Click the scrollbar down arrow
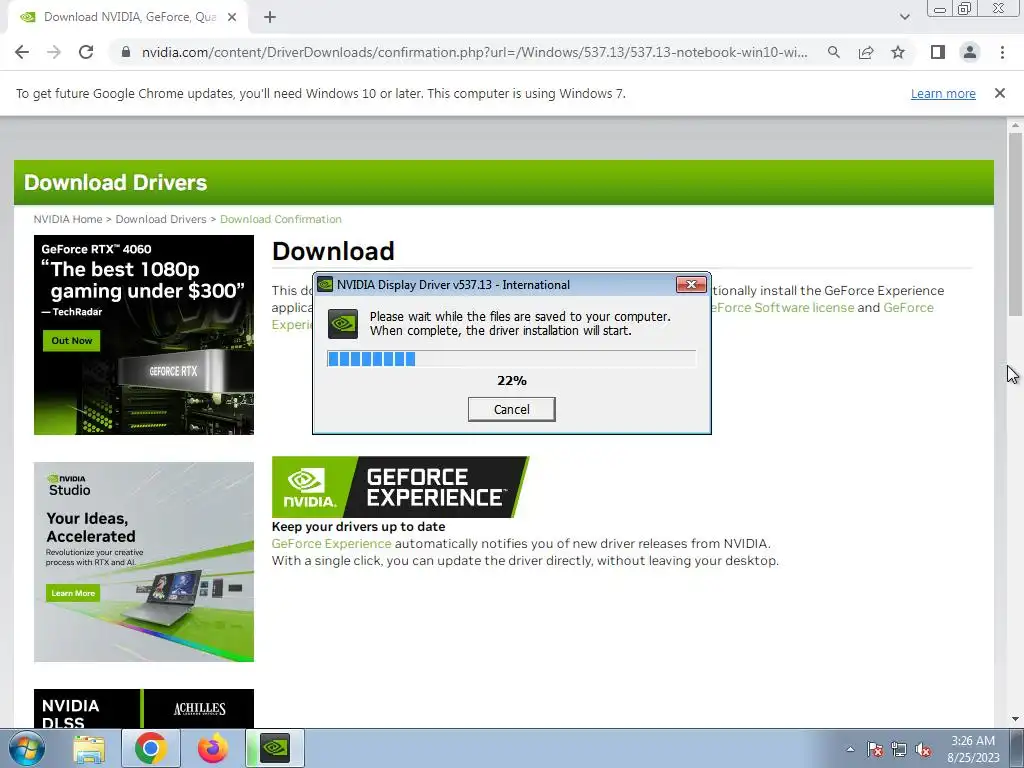Screen dimensions: 1024x768 click(x=1015, y=720)
